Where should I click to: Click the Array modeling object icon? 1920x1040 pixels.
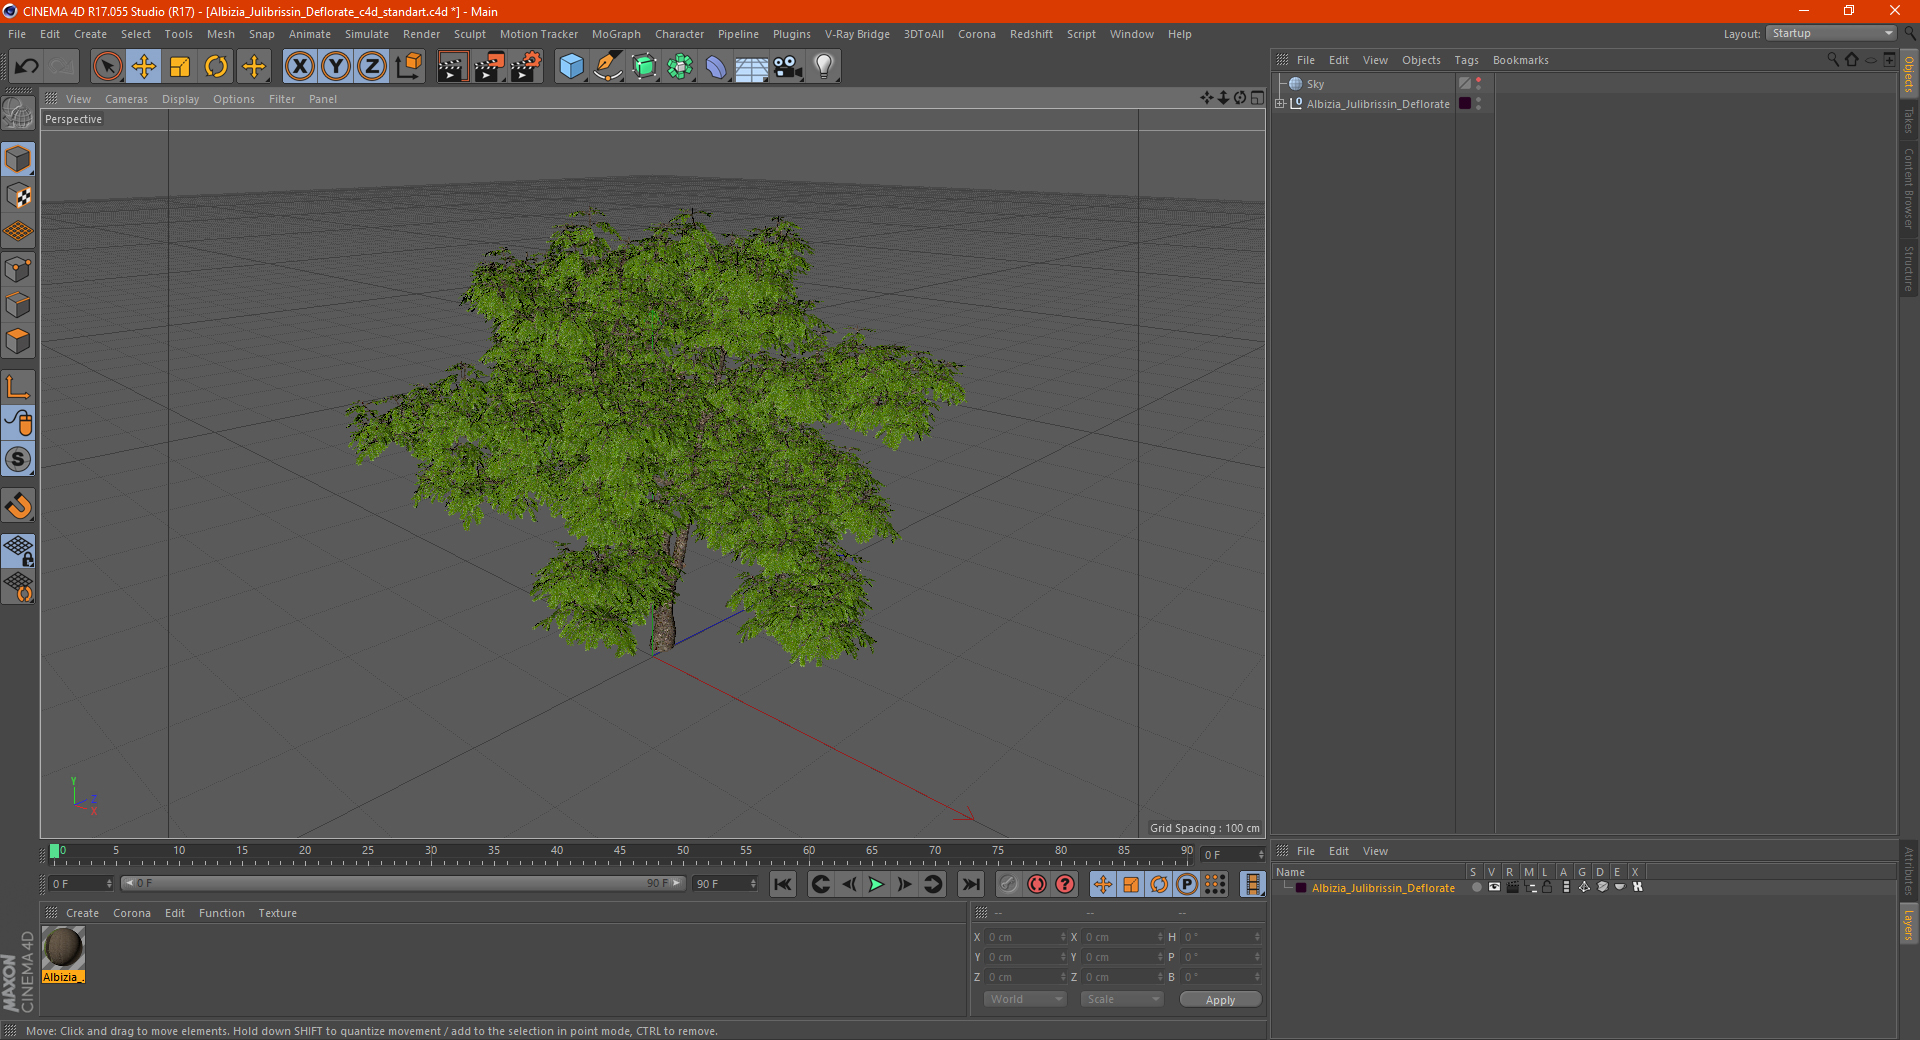(680, 67)
